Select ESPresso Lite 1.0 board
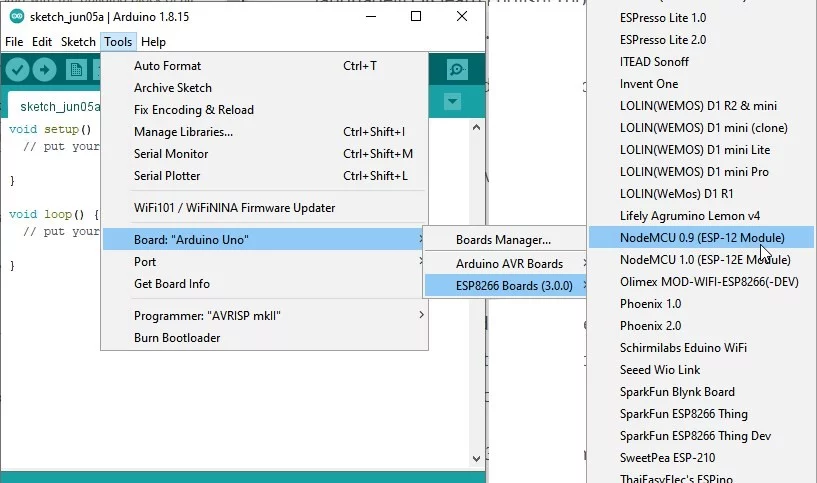Screen dimensions: 817x483 pos(701,18)
